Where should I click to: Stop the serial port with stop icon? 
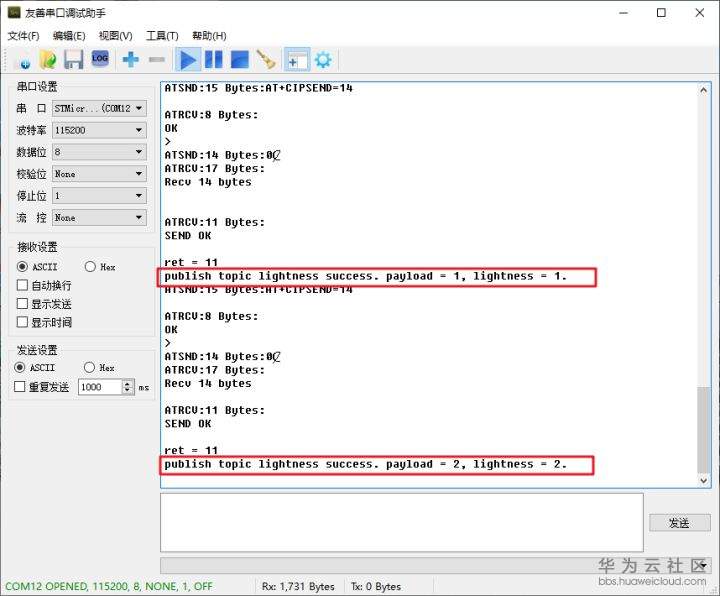click(239, 60)
